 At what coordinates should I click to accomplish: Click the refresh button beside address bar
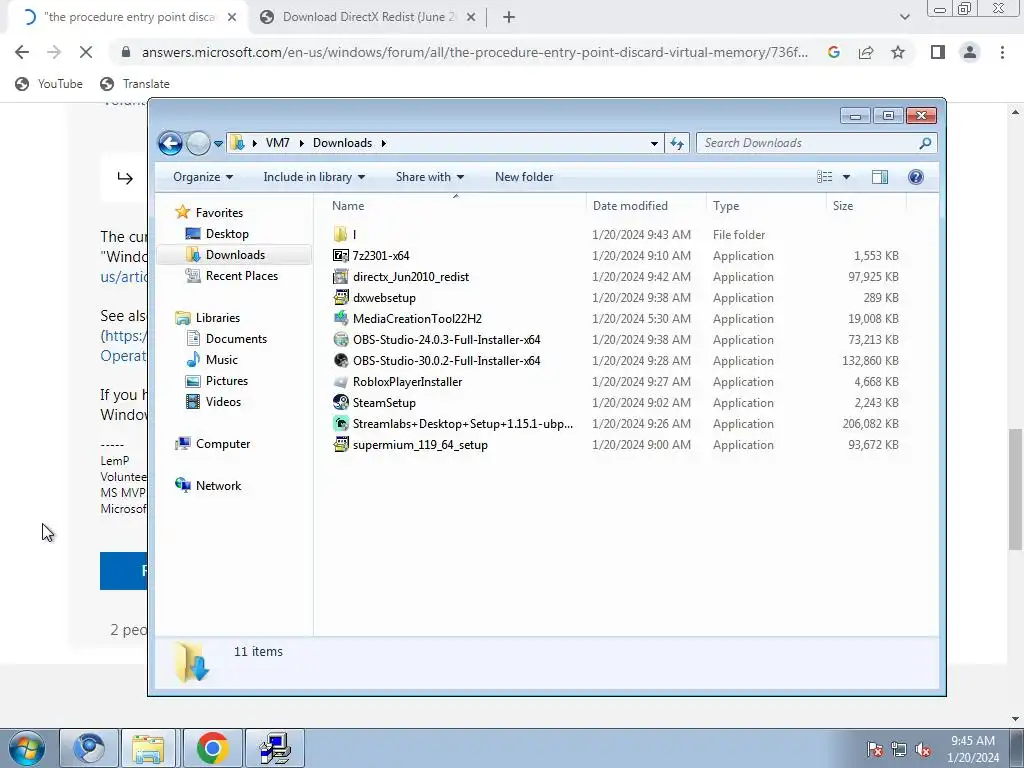coord(677,143)
